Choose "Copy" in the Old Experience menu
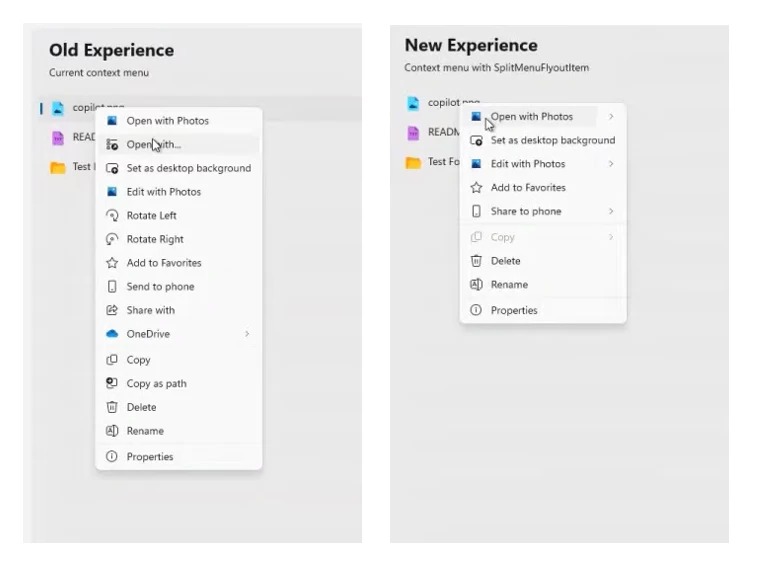The image size is (759, 567). coord(138,360)
